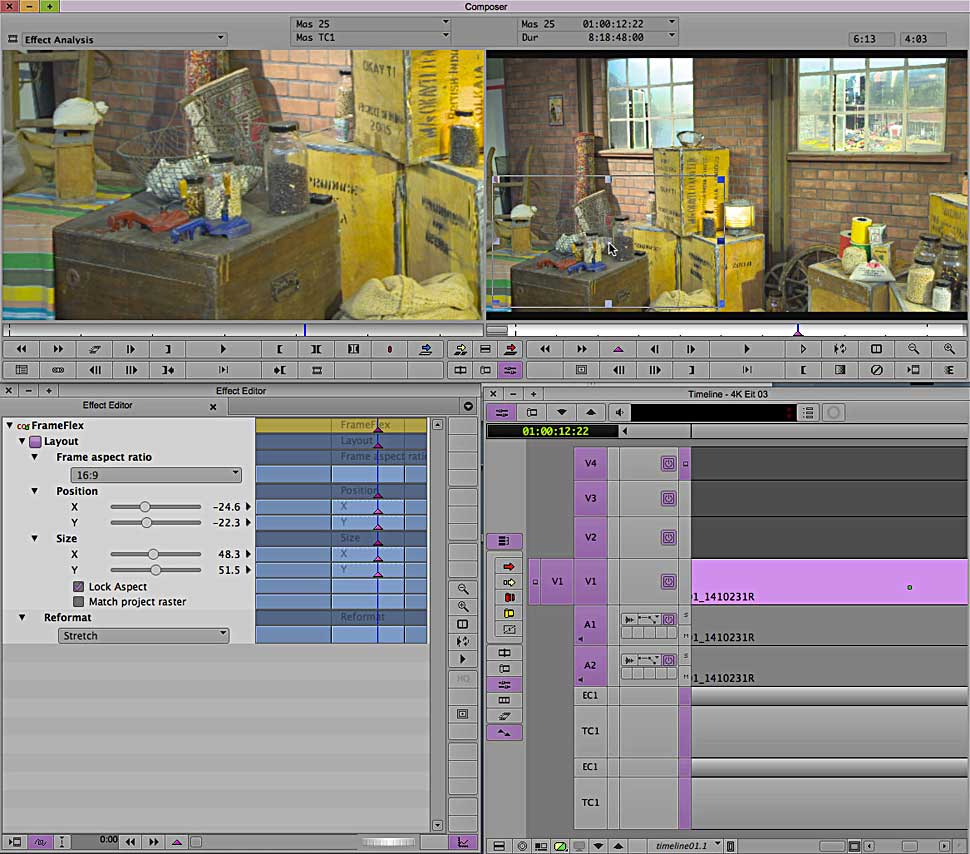Click the Rewind button under source monitor

tap(21, 349)
